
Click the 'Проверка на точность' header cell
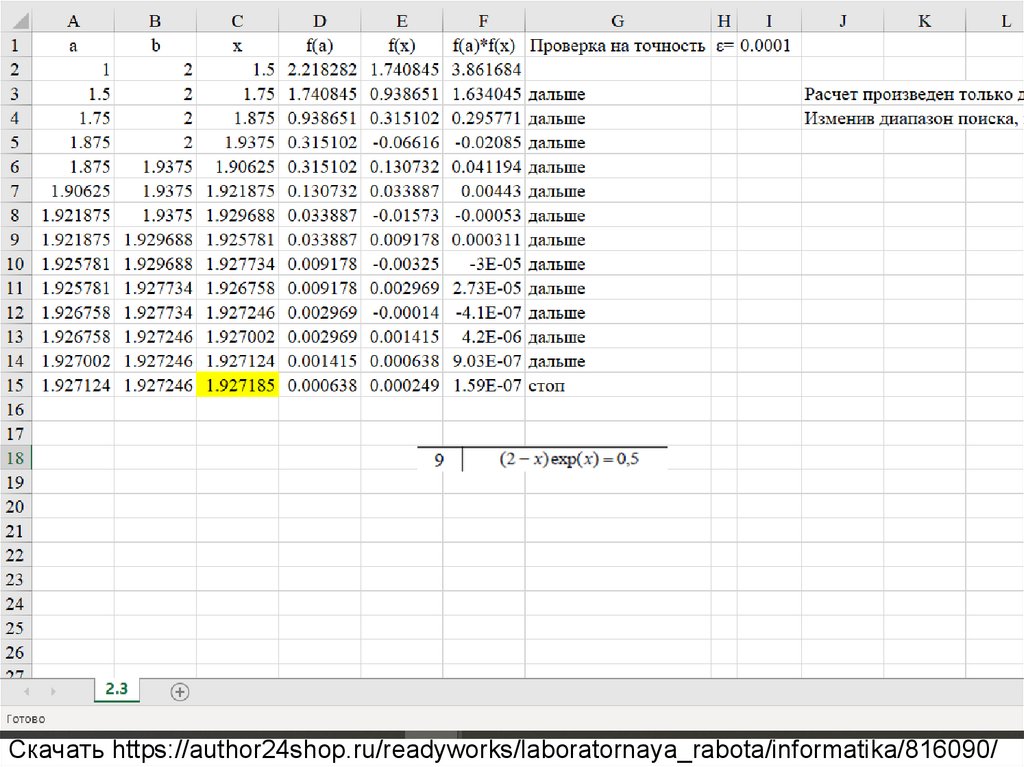pyautogui.click(x=617, y=46)
